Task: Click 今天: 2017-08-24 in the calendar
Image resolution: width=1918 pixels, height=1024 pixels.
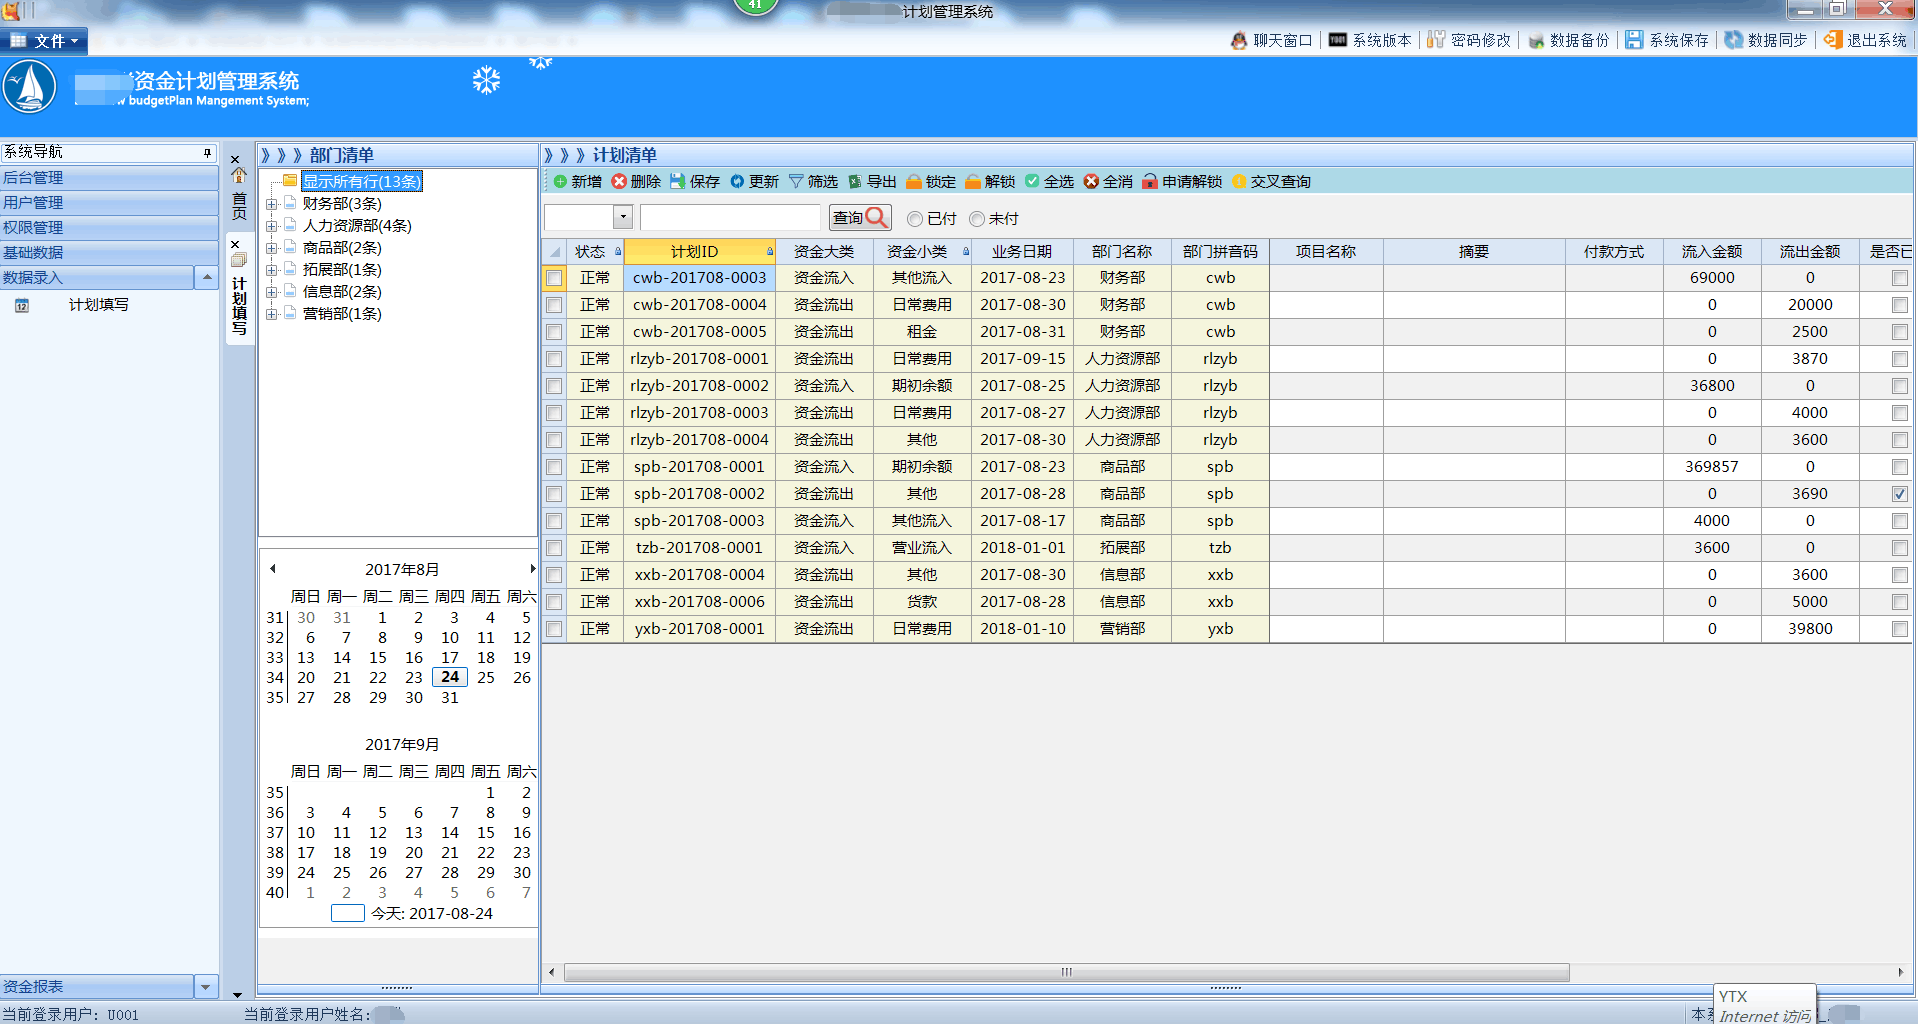Action: tap(432, 914)
